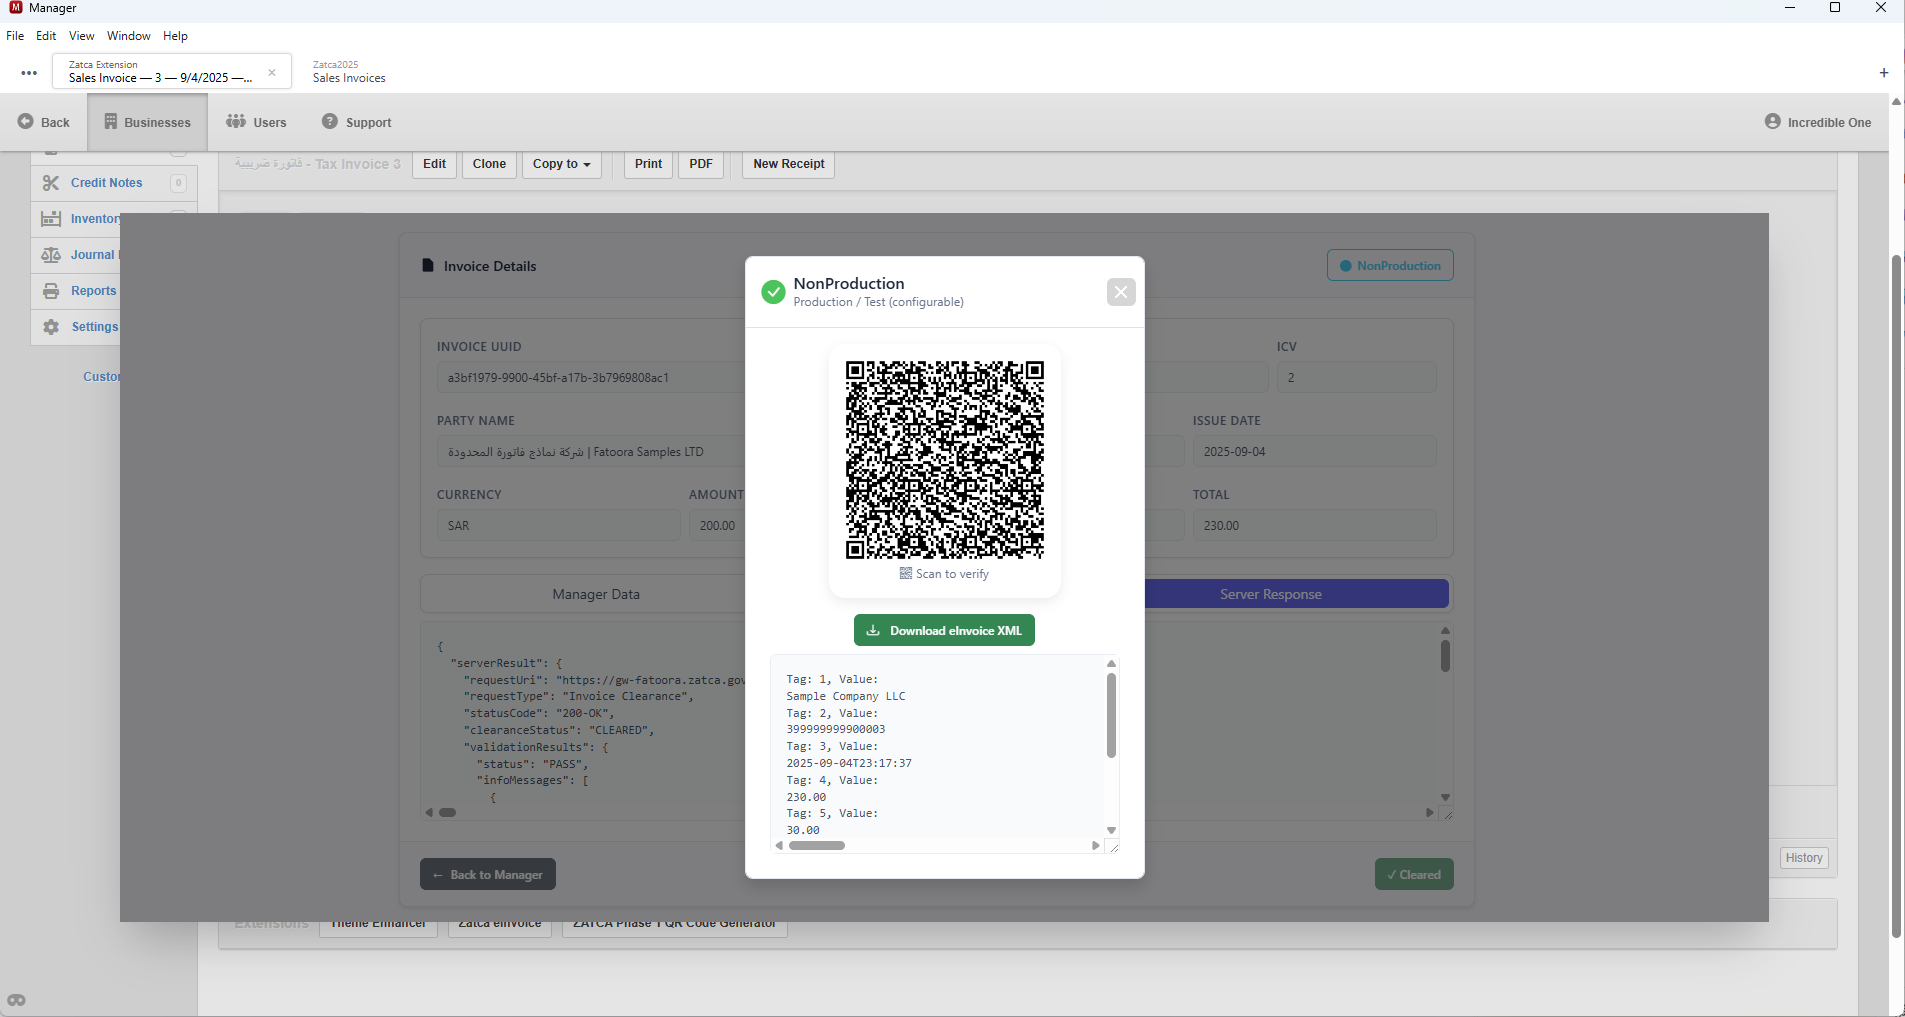Click the Party Name field

click(591, 452)
